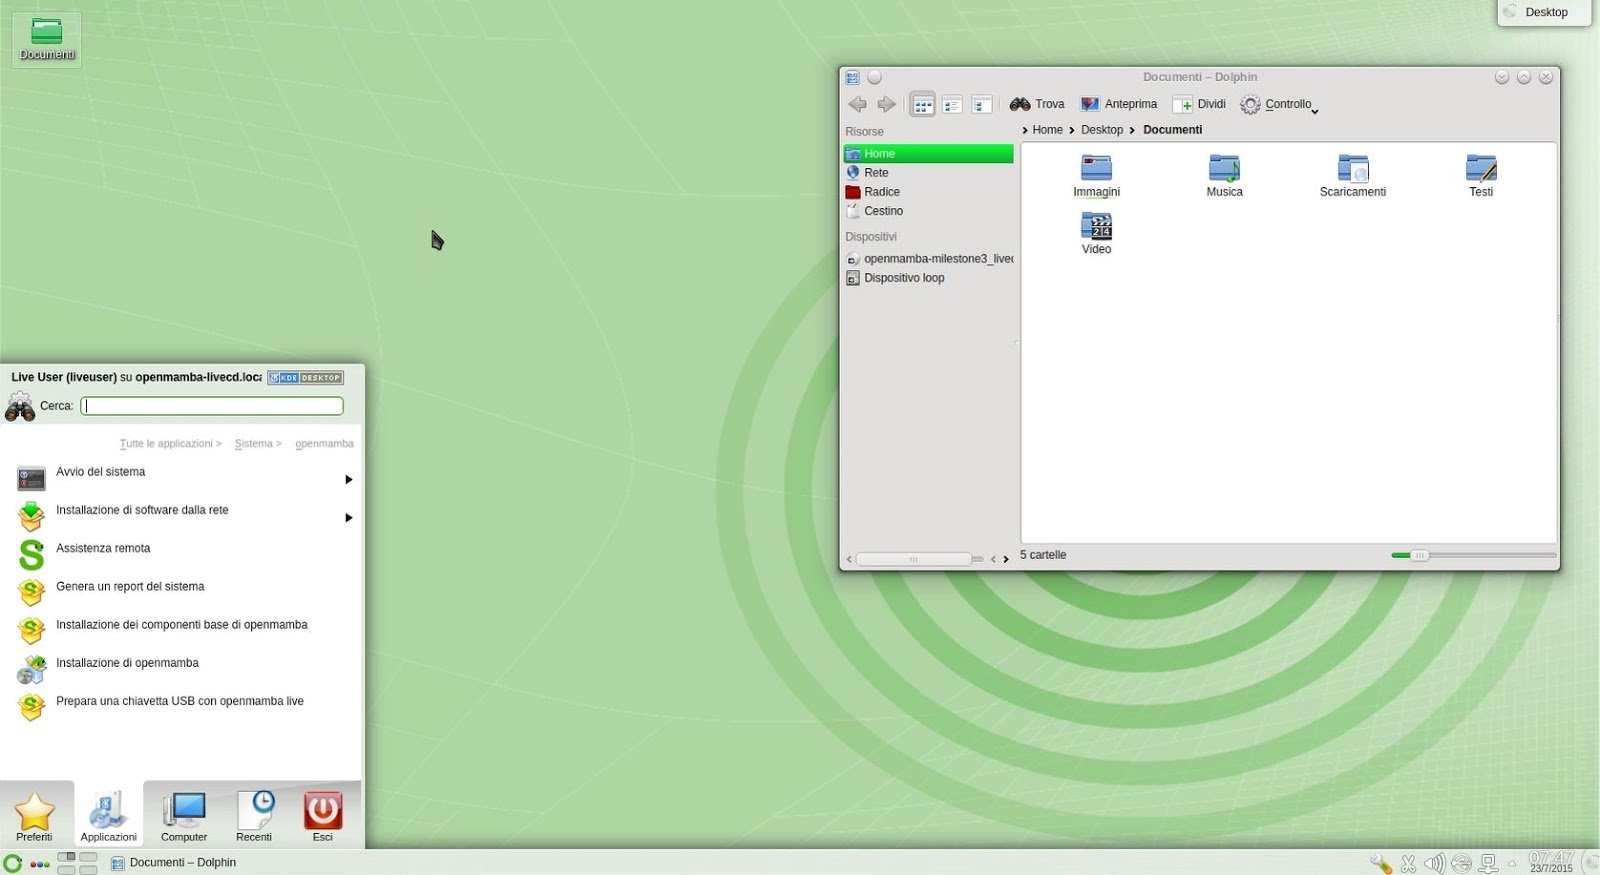Open the Musica folder
Screen dimensions: 1600x875
tap(1224, 176)
